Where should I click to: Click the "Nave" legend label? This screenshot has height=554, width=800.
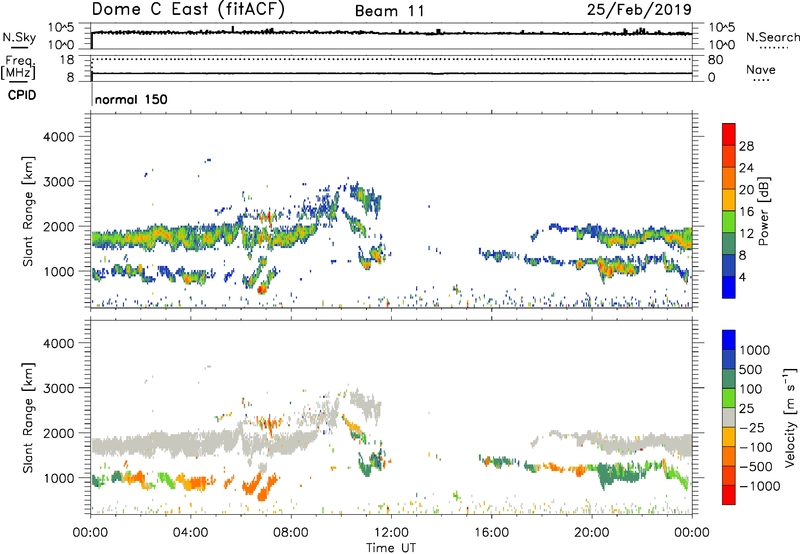click(761, 69)
